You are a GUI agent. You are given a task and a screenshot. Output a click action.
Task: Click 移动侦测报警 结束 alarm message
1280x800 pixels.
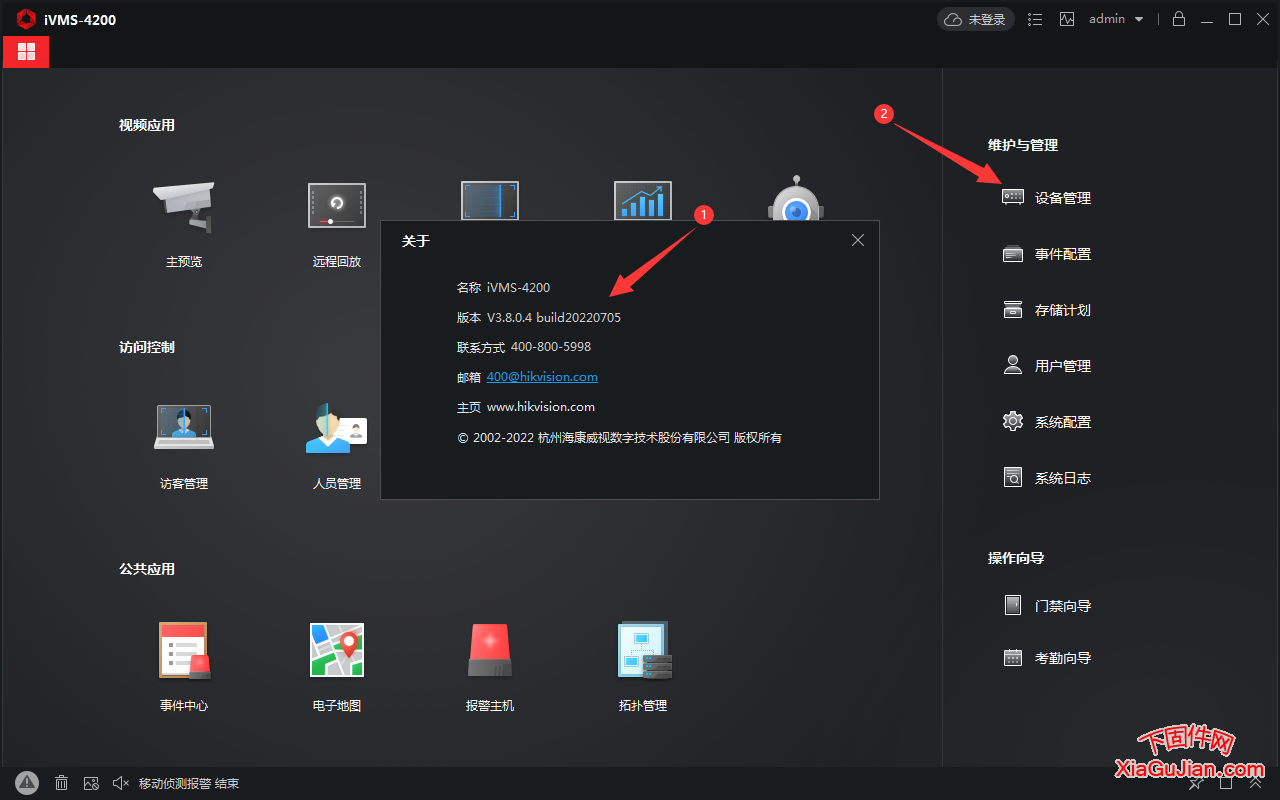point(189,784)
